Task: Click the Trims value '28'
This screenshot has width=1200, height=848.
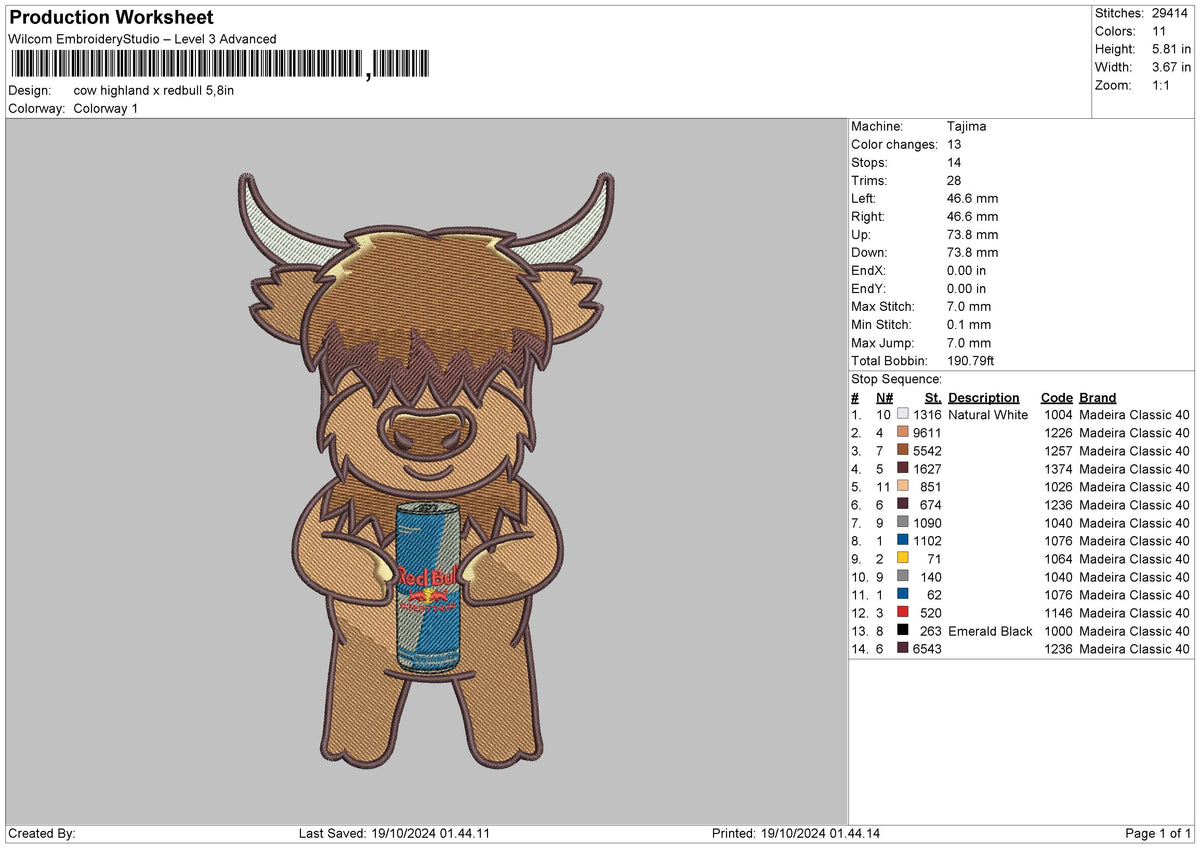Action: tap(954, 181)
